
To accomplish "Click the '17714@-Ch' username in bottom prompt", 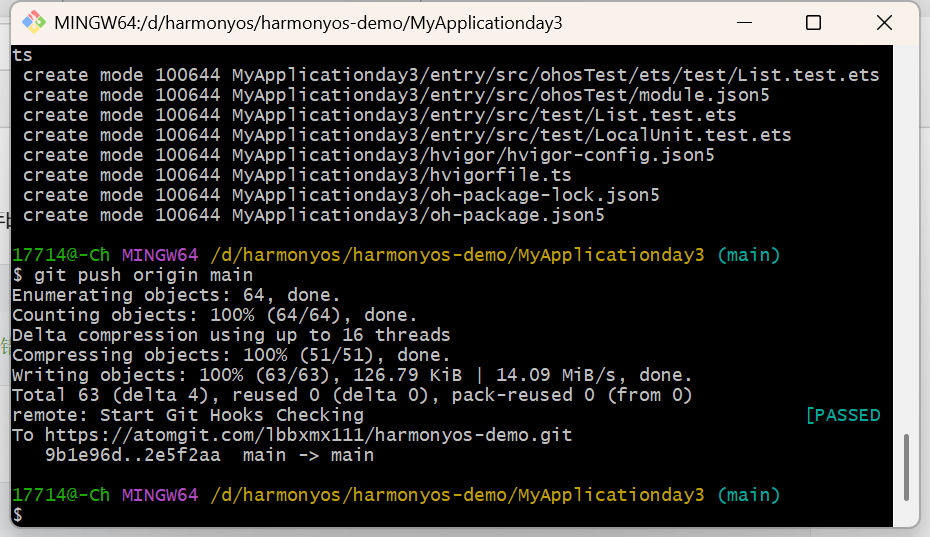I will pyautogui.click(x=61, y=495).
